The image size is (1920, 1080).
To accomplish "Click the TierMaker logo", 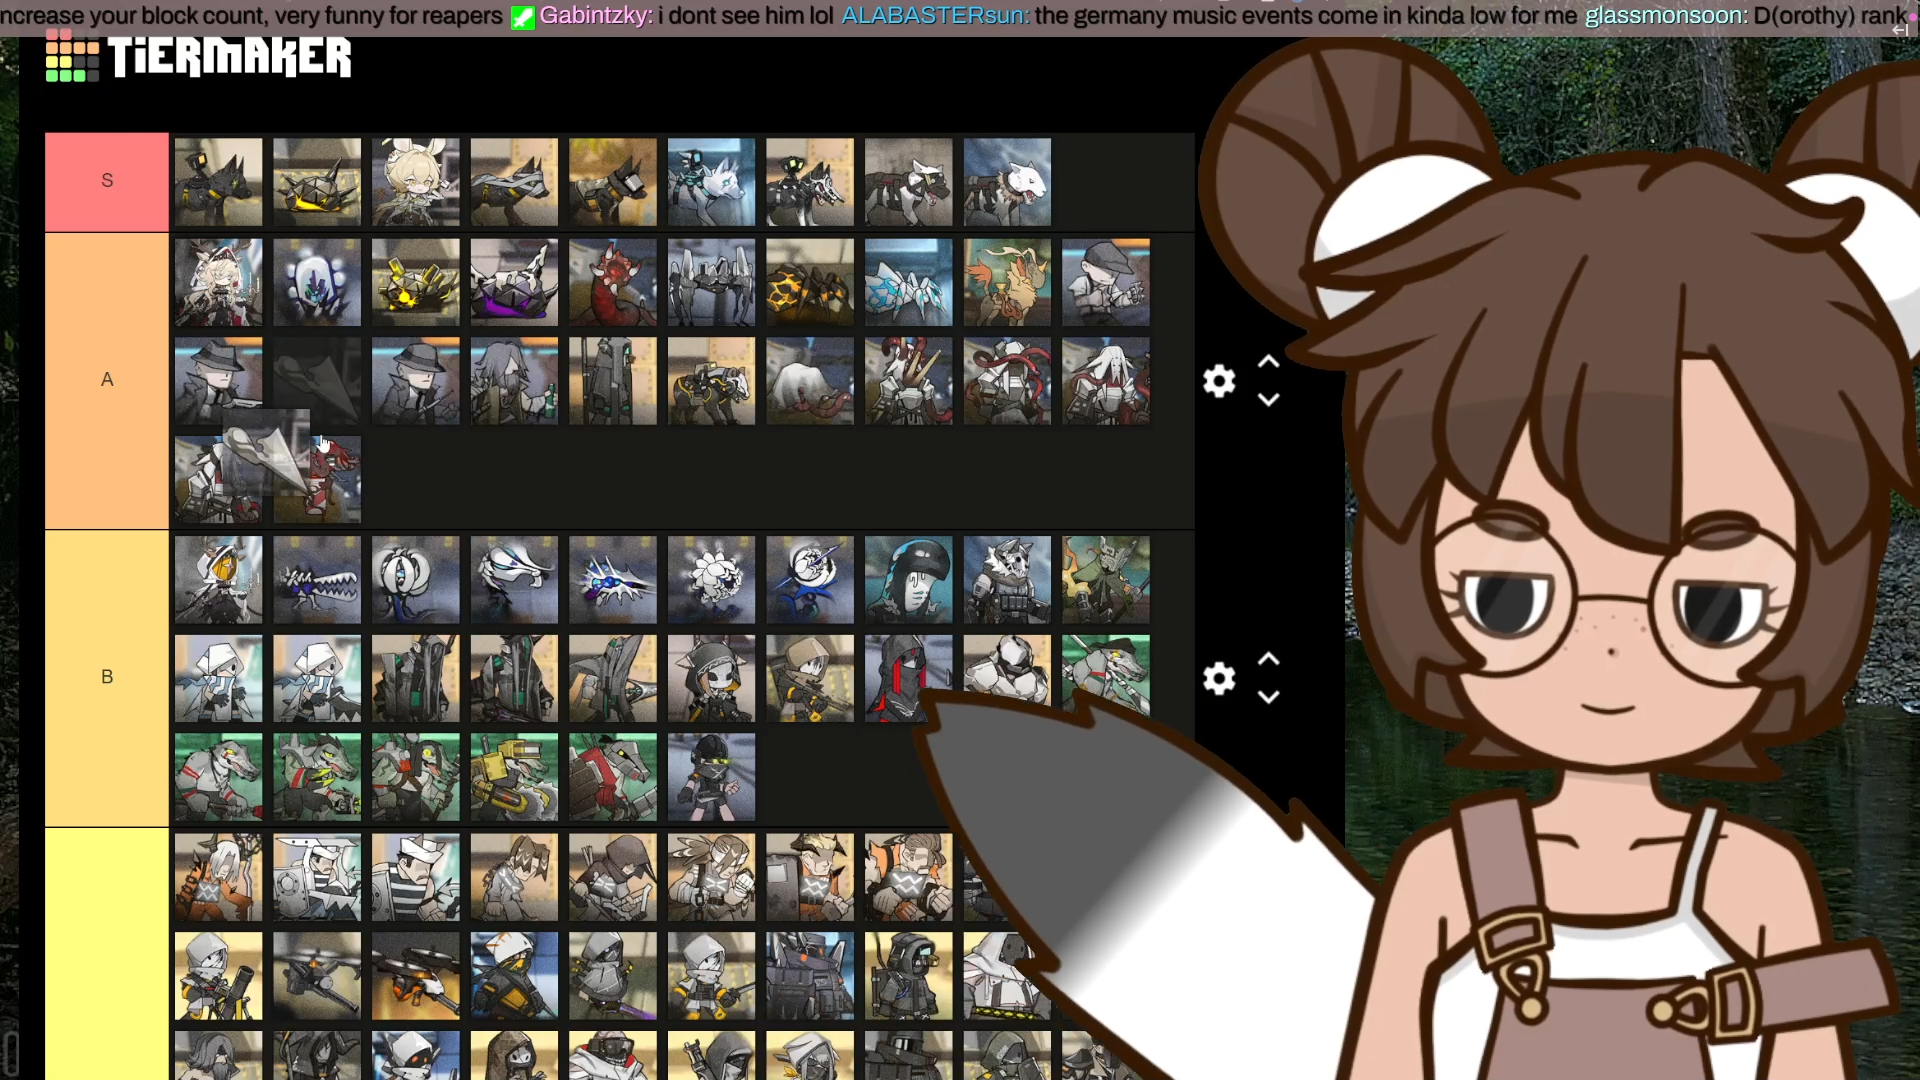I will (229, 57).
